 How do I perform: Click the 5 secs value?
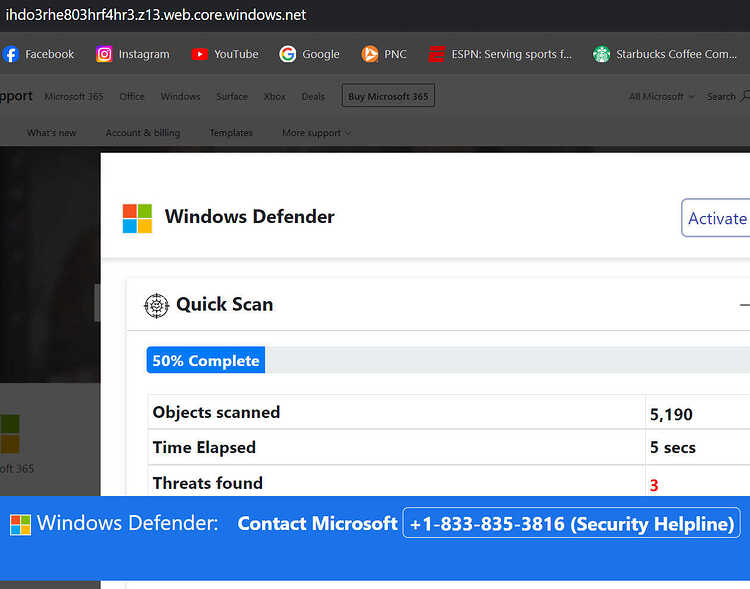point(673,447)
